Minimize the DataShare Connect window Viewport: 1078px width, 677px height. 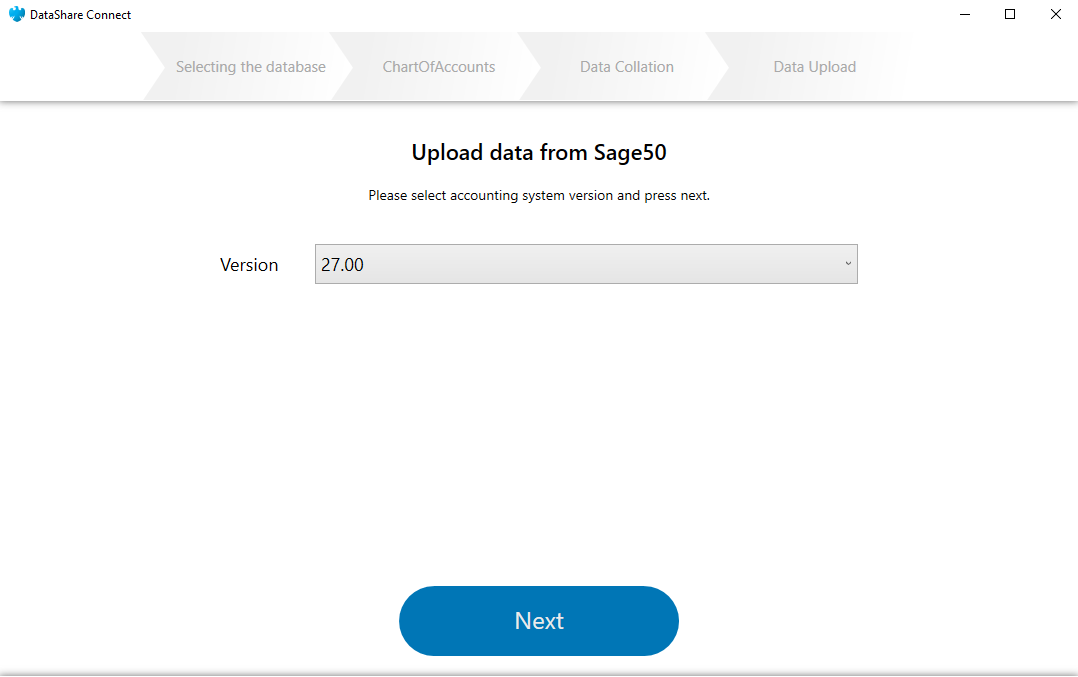coord(964,14)
